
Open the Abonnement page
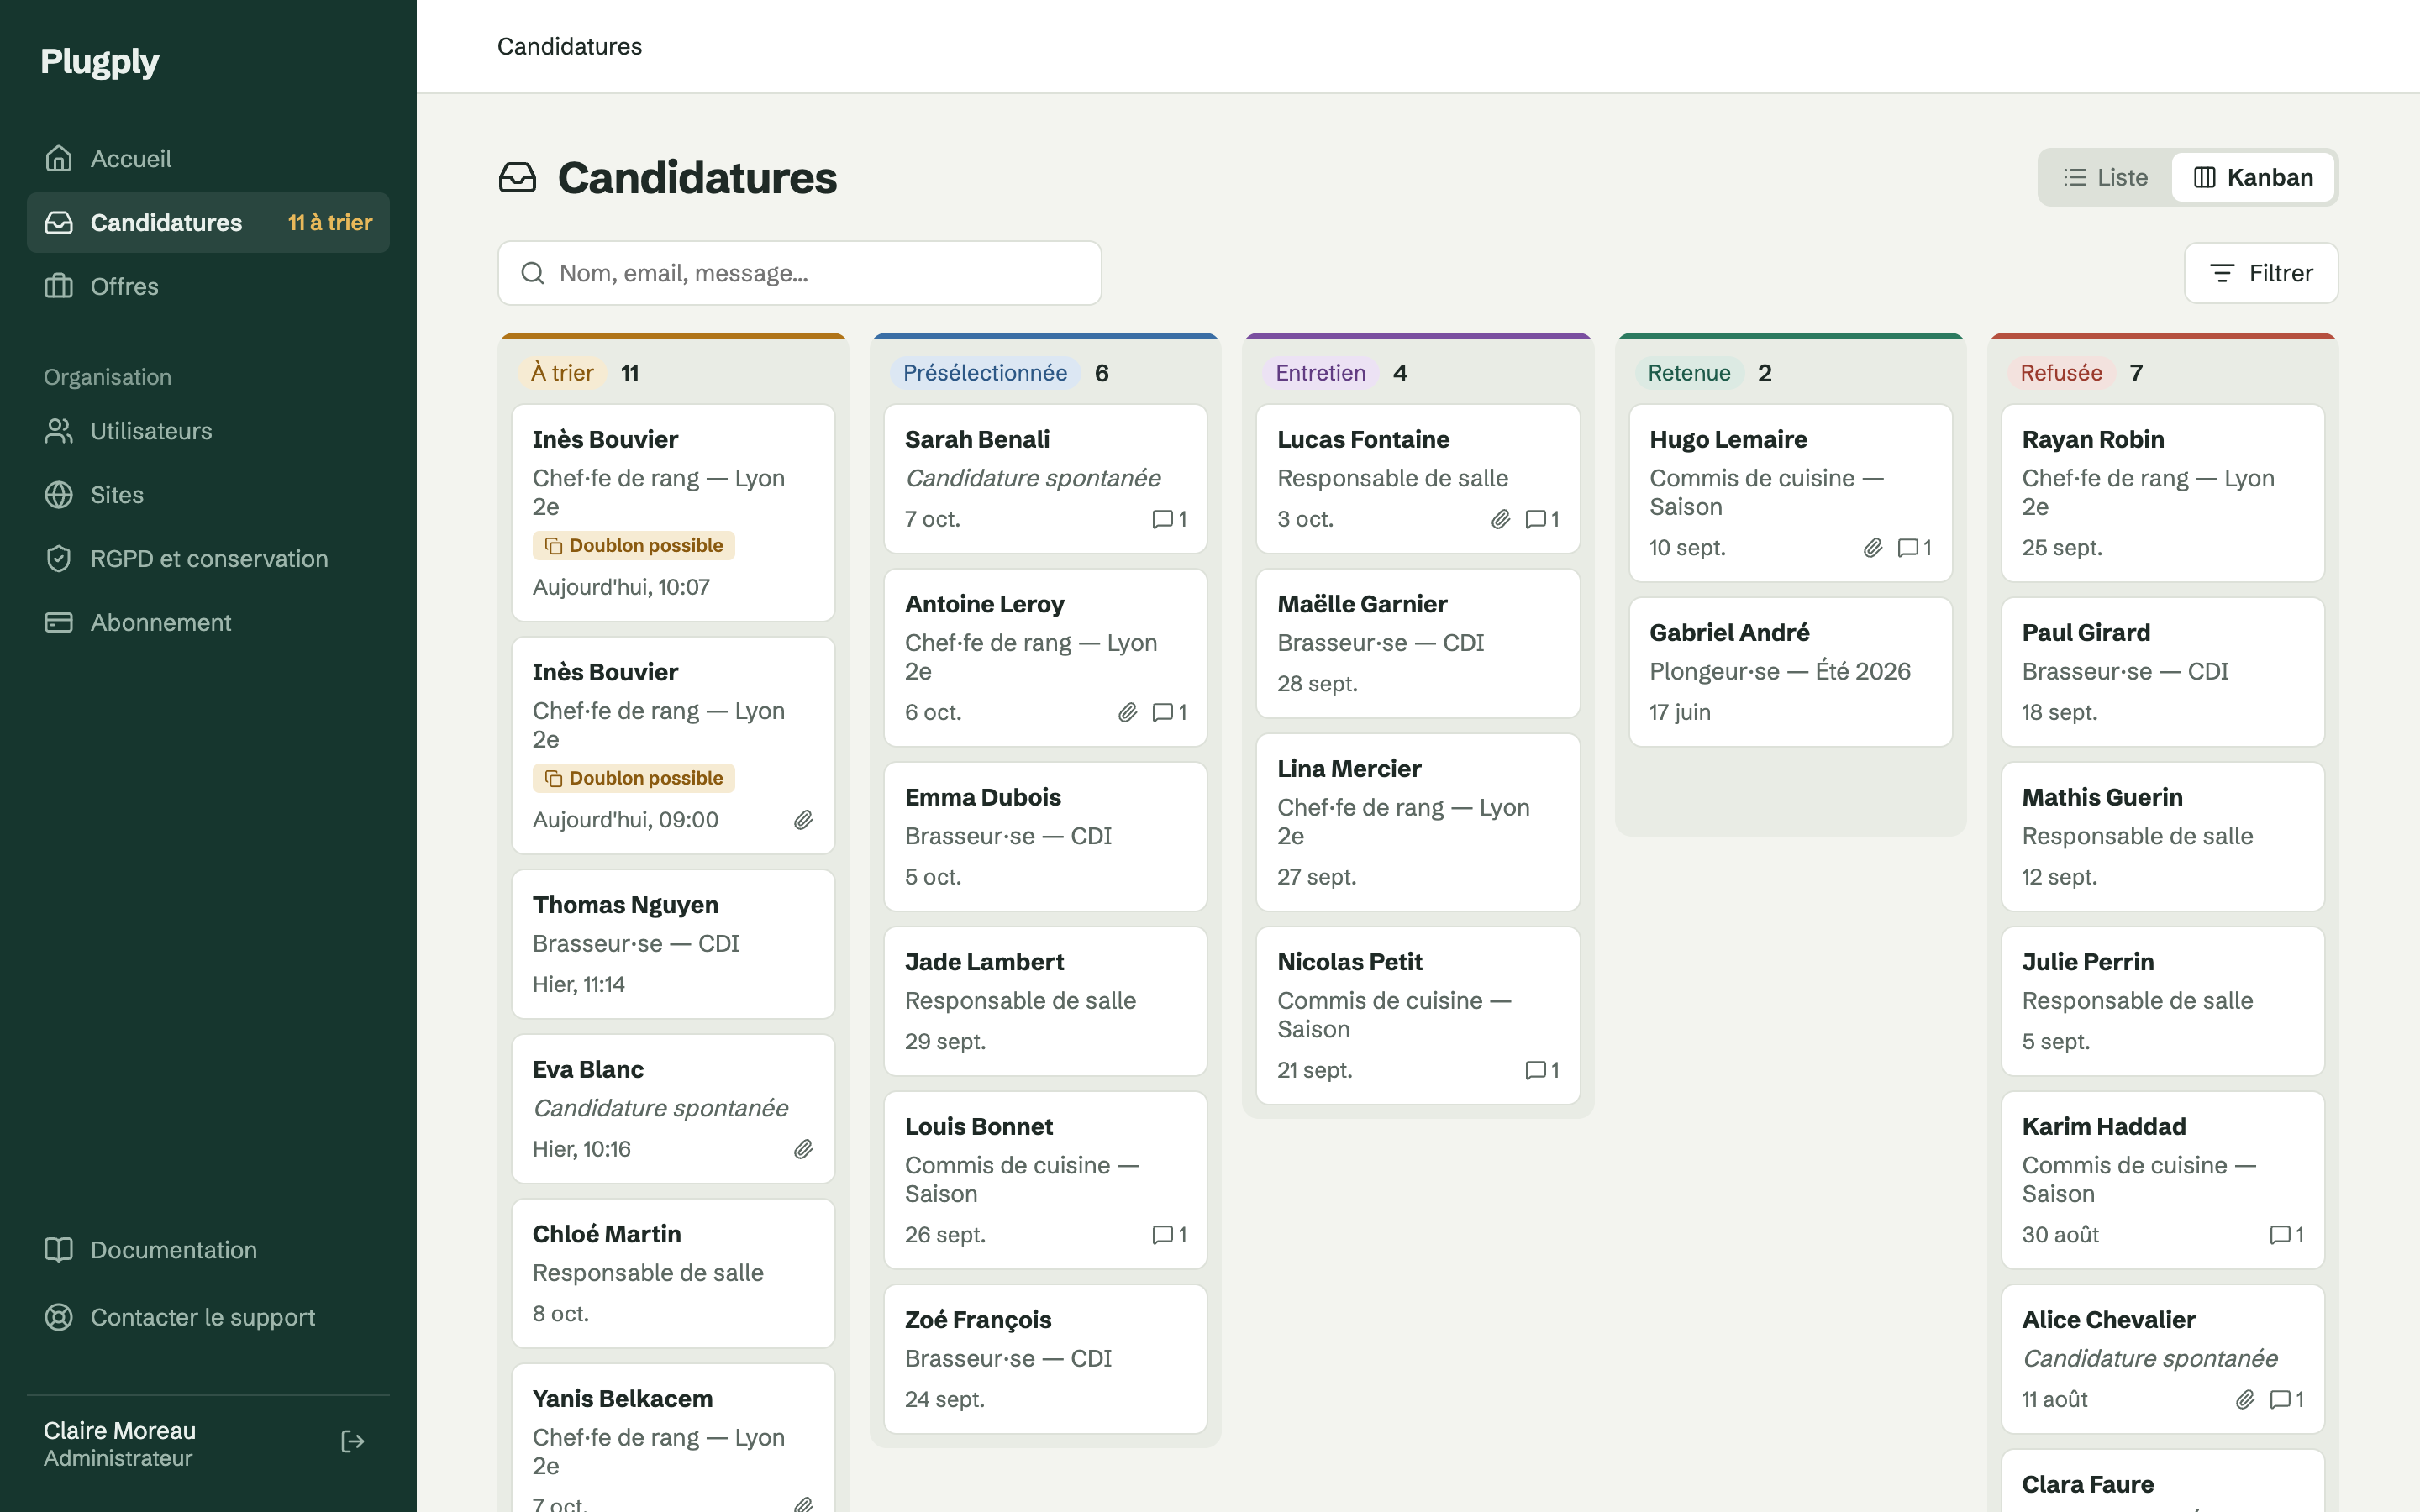208,623
